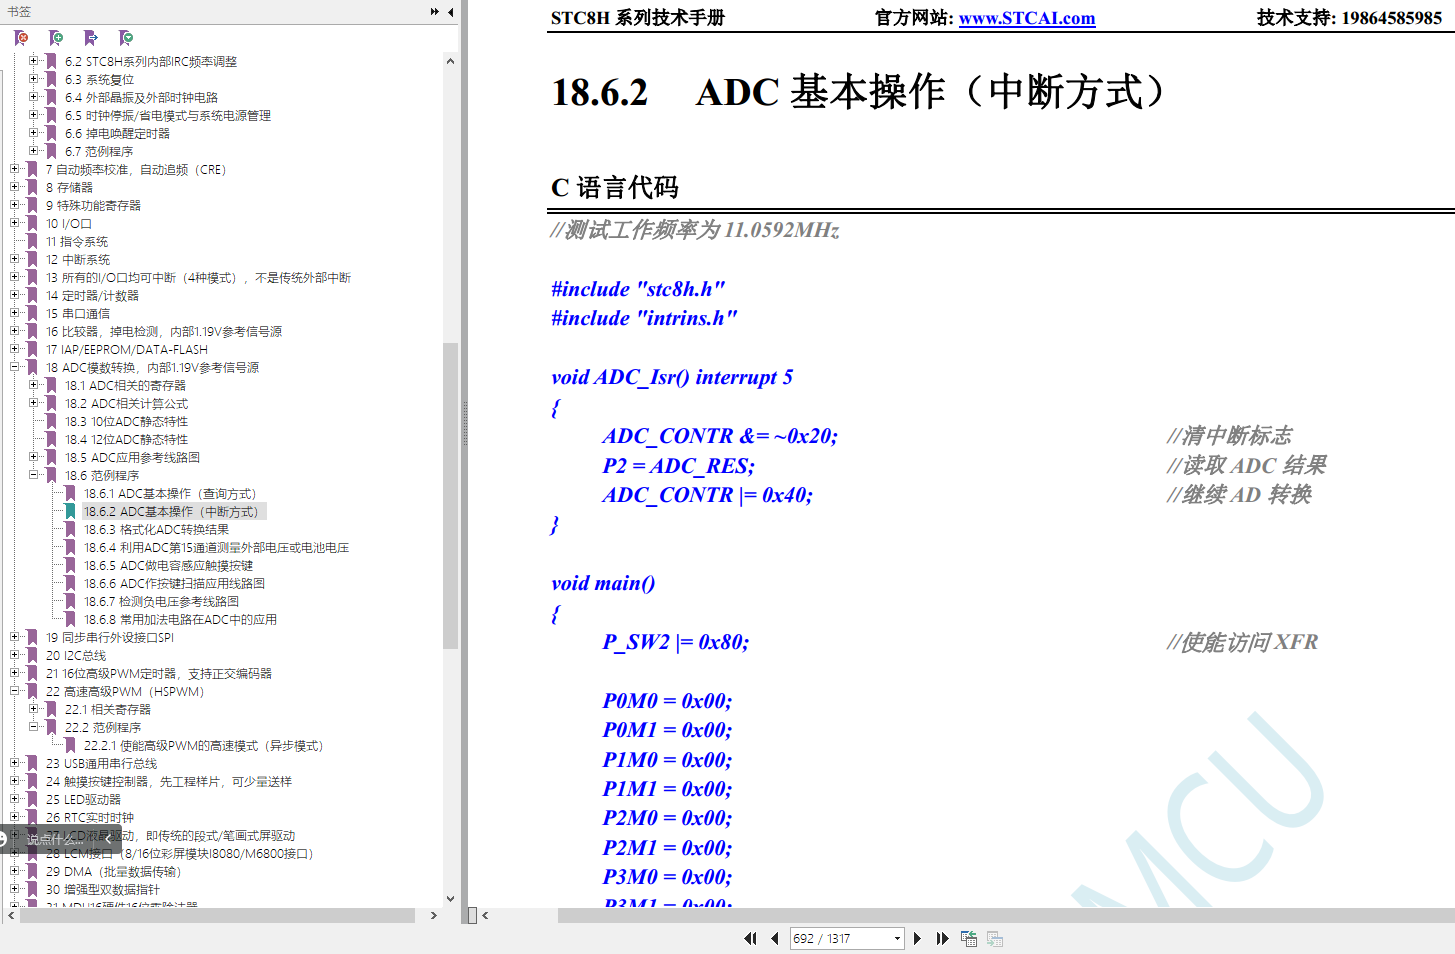This screenshot has width=1455, height=954.
Task: Open the page number dropdown arrow
Action: click(x=897, y=938)
